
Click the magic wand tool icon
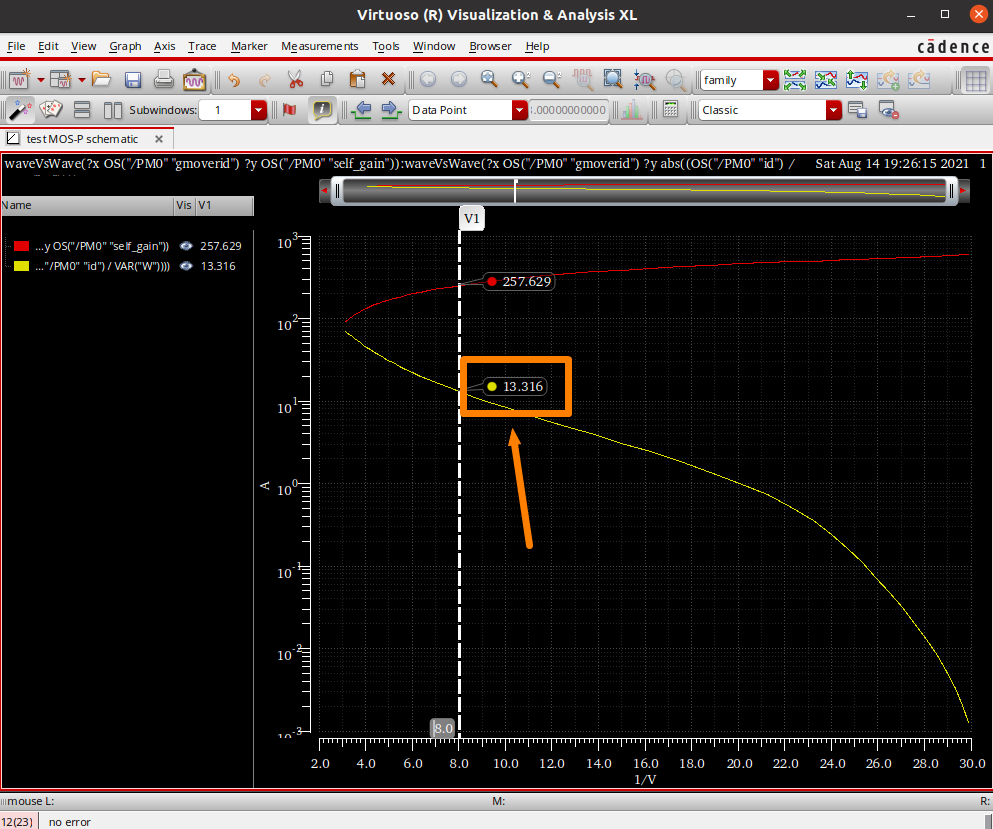click(x=19, y=110)
